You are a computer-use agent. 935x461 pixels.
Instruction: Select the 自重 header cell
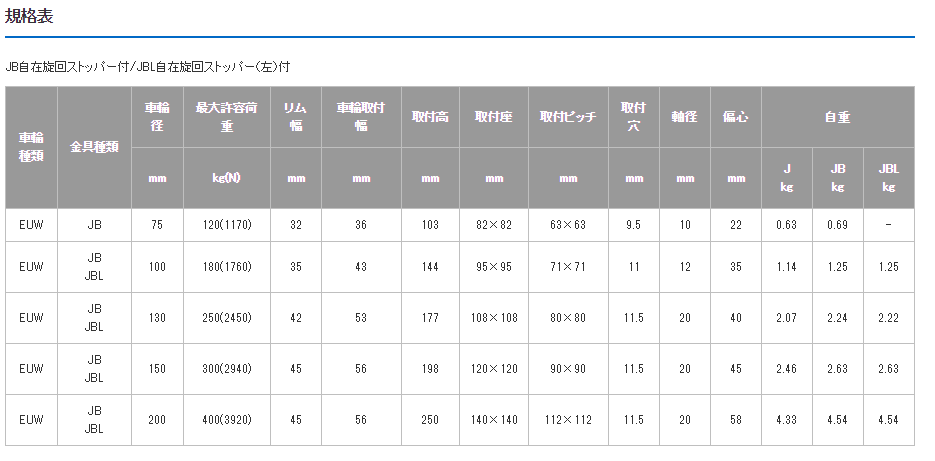[837, 117]
